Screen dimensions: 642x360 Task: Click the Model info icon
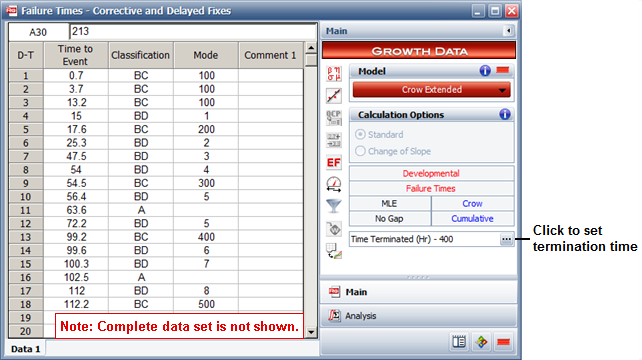pos(485,71)
